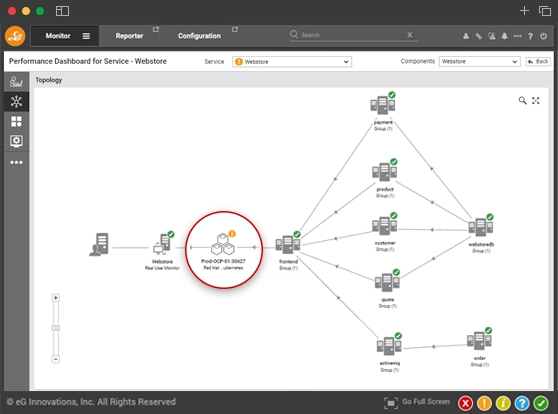Filter by blue unknown status icon
The width and height of the screenshot is (558, 414).
click(522, 403)
